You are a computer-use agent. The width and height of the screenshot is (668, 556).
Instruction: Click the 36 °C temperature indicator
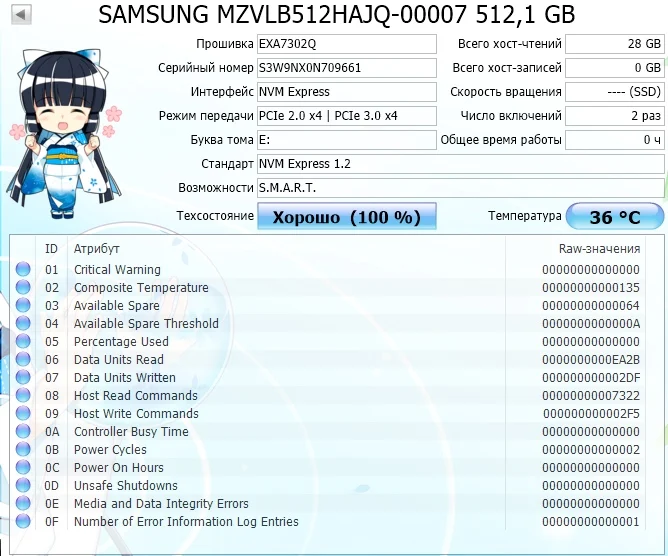(x=615, y=216)
